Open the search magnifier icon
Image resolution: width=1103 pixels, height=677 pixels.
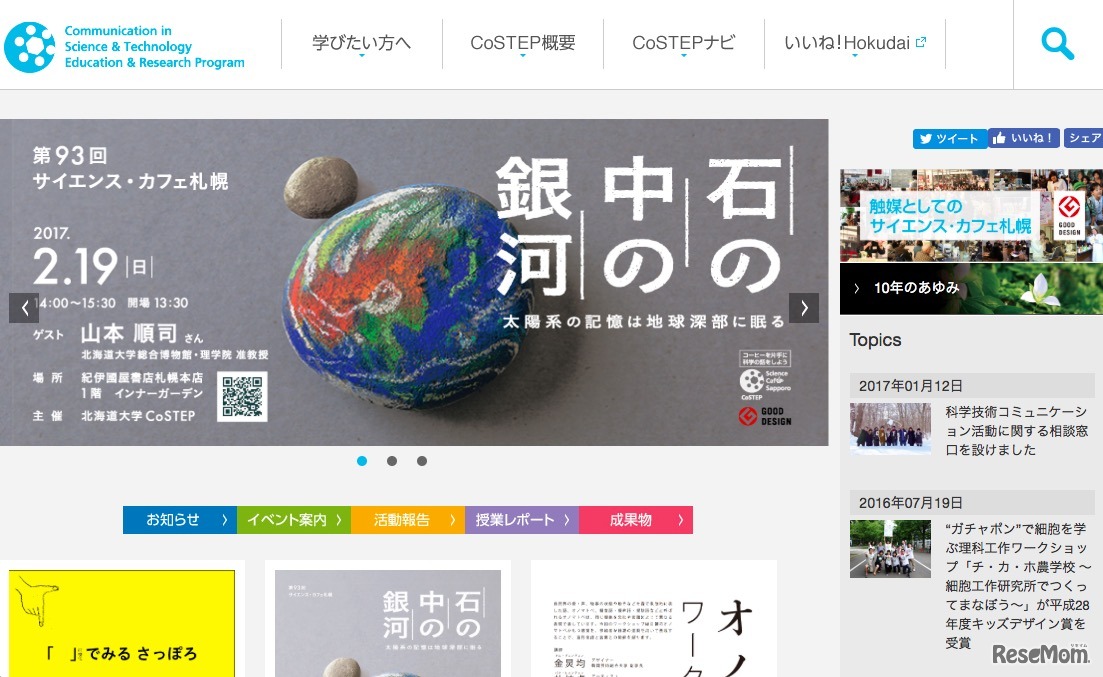1057,44
